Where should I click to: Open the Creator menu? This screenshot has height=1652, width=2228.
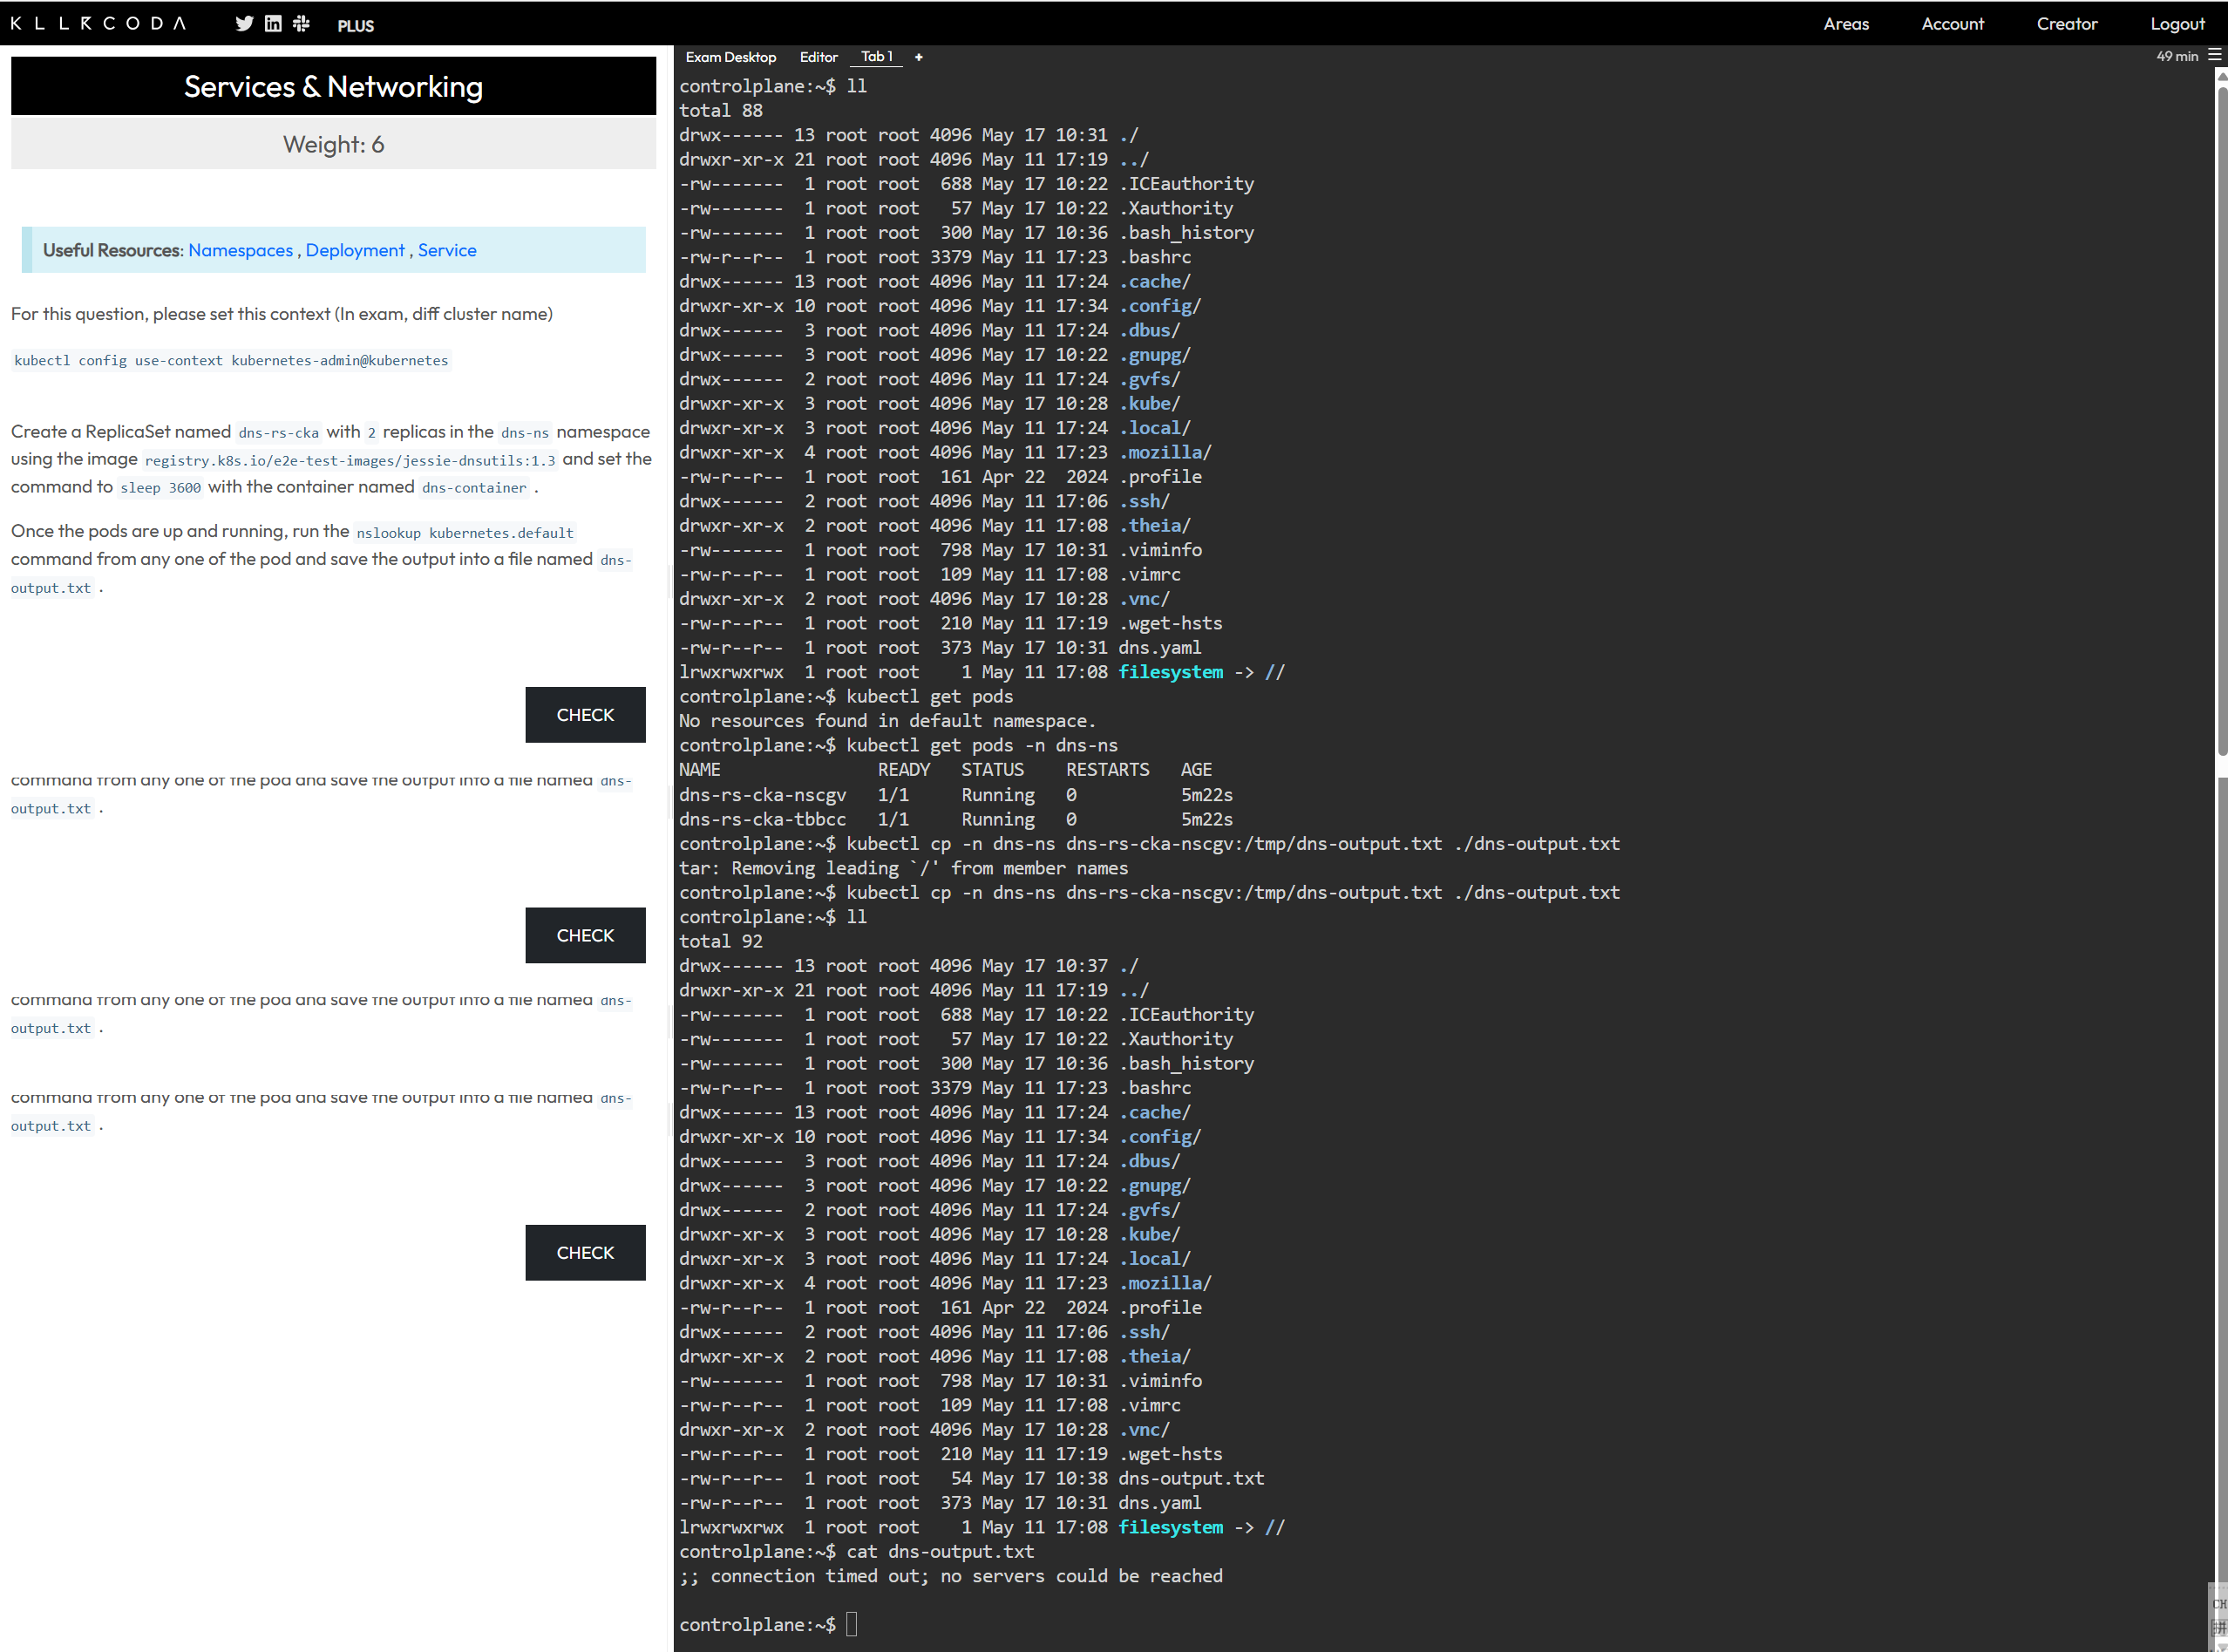click(2066, 24)
